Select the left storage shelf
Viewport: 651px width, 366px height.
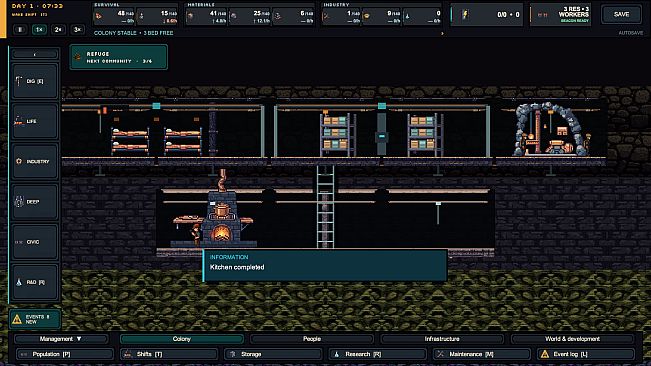tap(338, 135)
